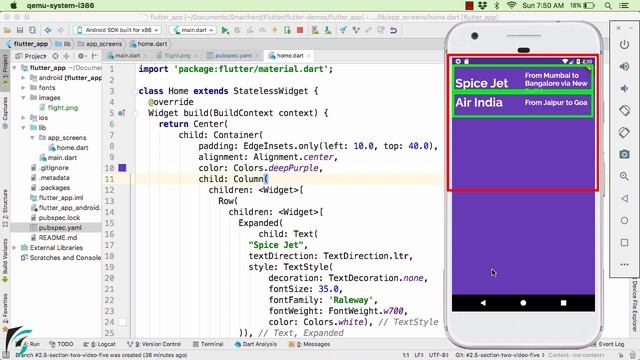Click emulator sidebar Back triangle
Image resolution: width=640 pixels, height=360 pixels.
pyautogui.click(x=624, y=198)
